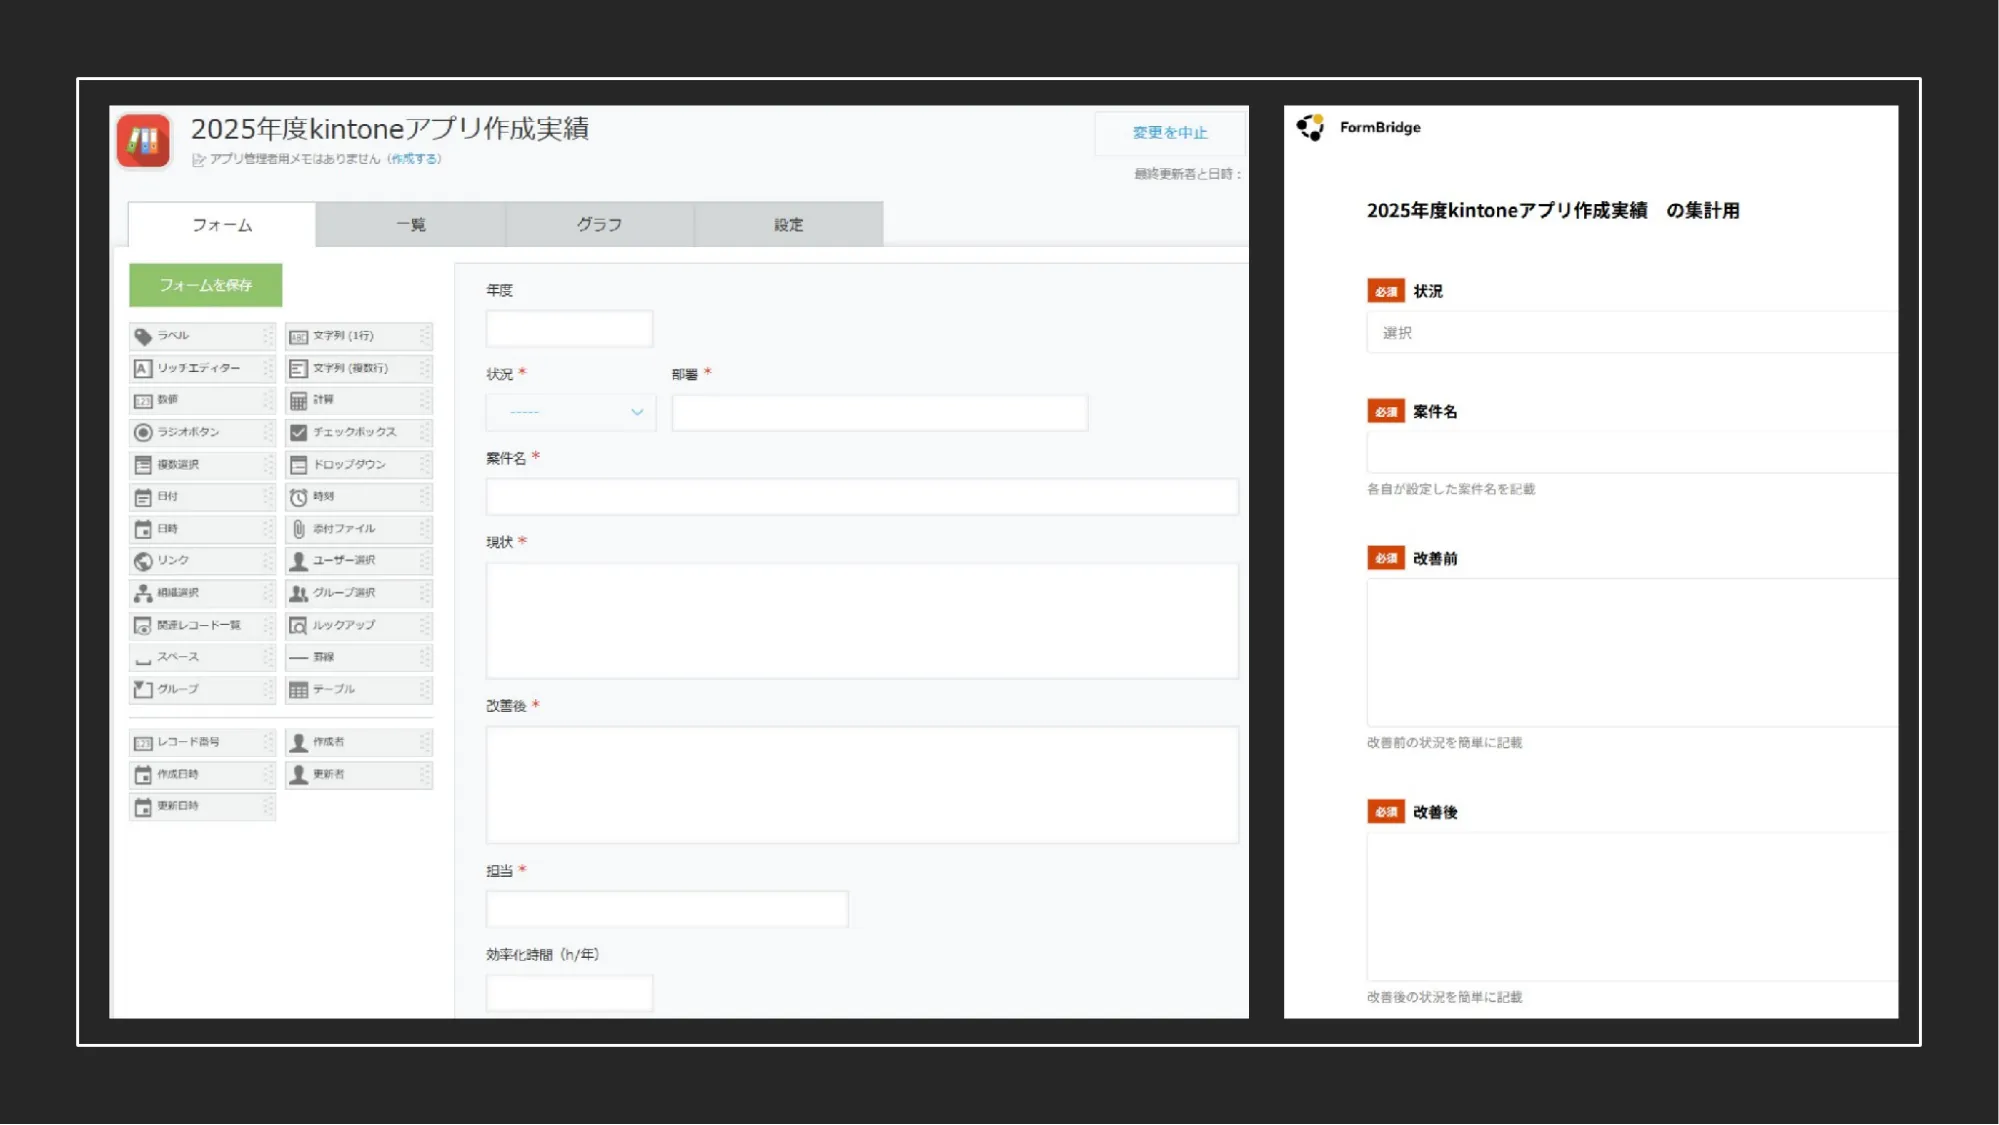Click the hint text 改善後の状況を簡単に記載
Screen dimensions: 1999x1125
(x=1445, y=997)
